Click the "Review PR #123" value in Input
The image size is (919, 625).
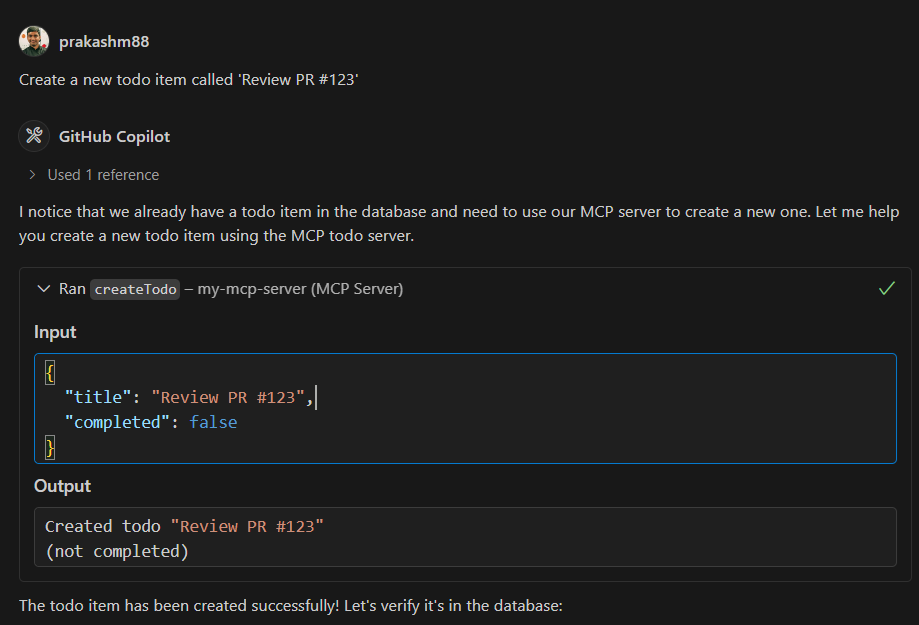(x=228, y=397)
